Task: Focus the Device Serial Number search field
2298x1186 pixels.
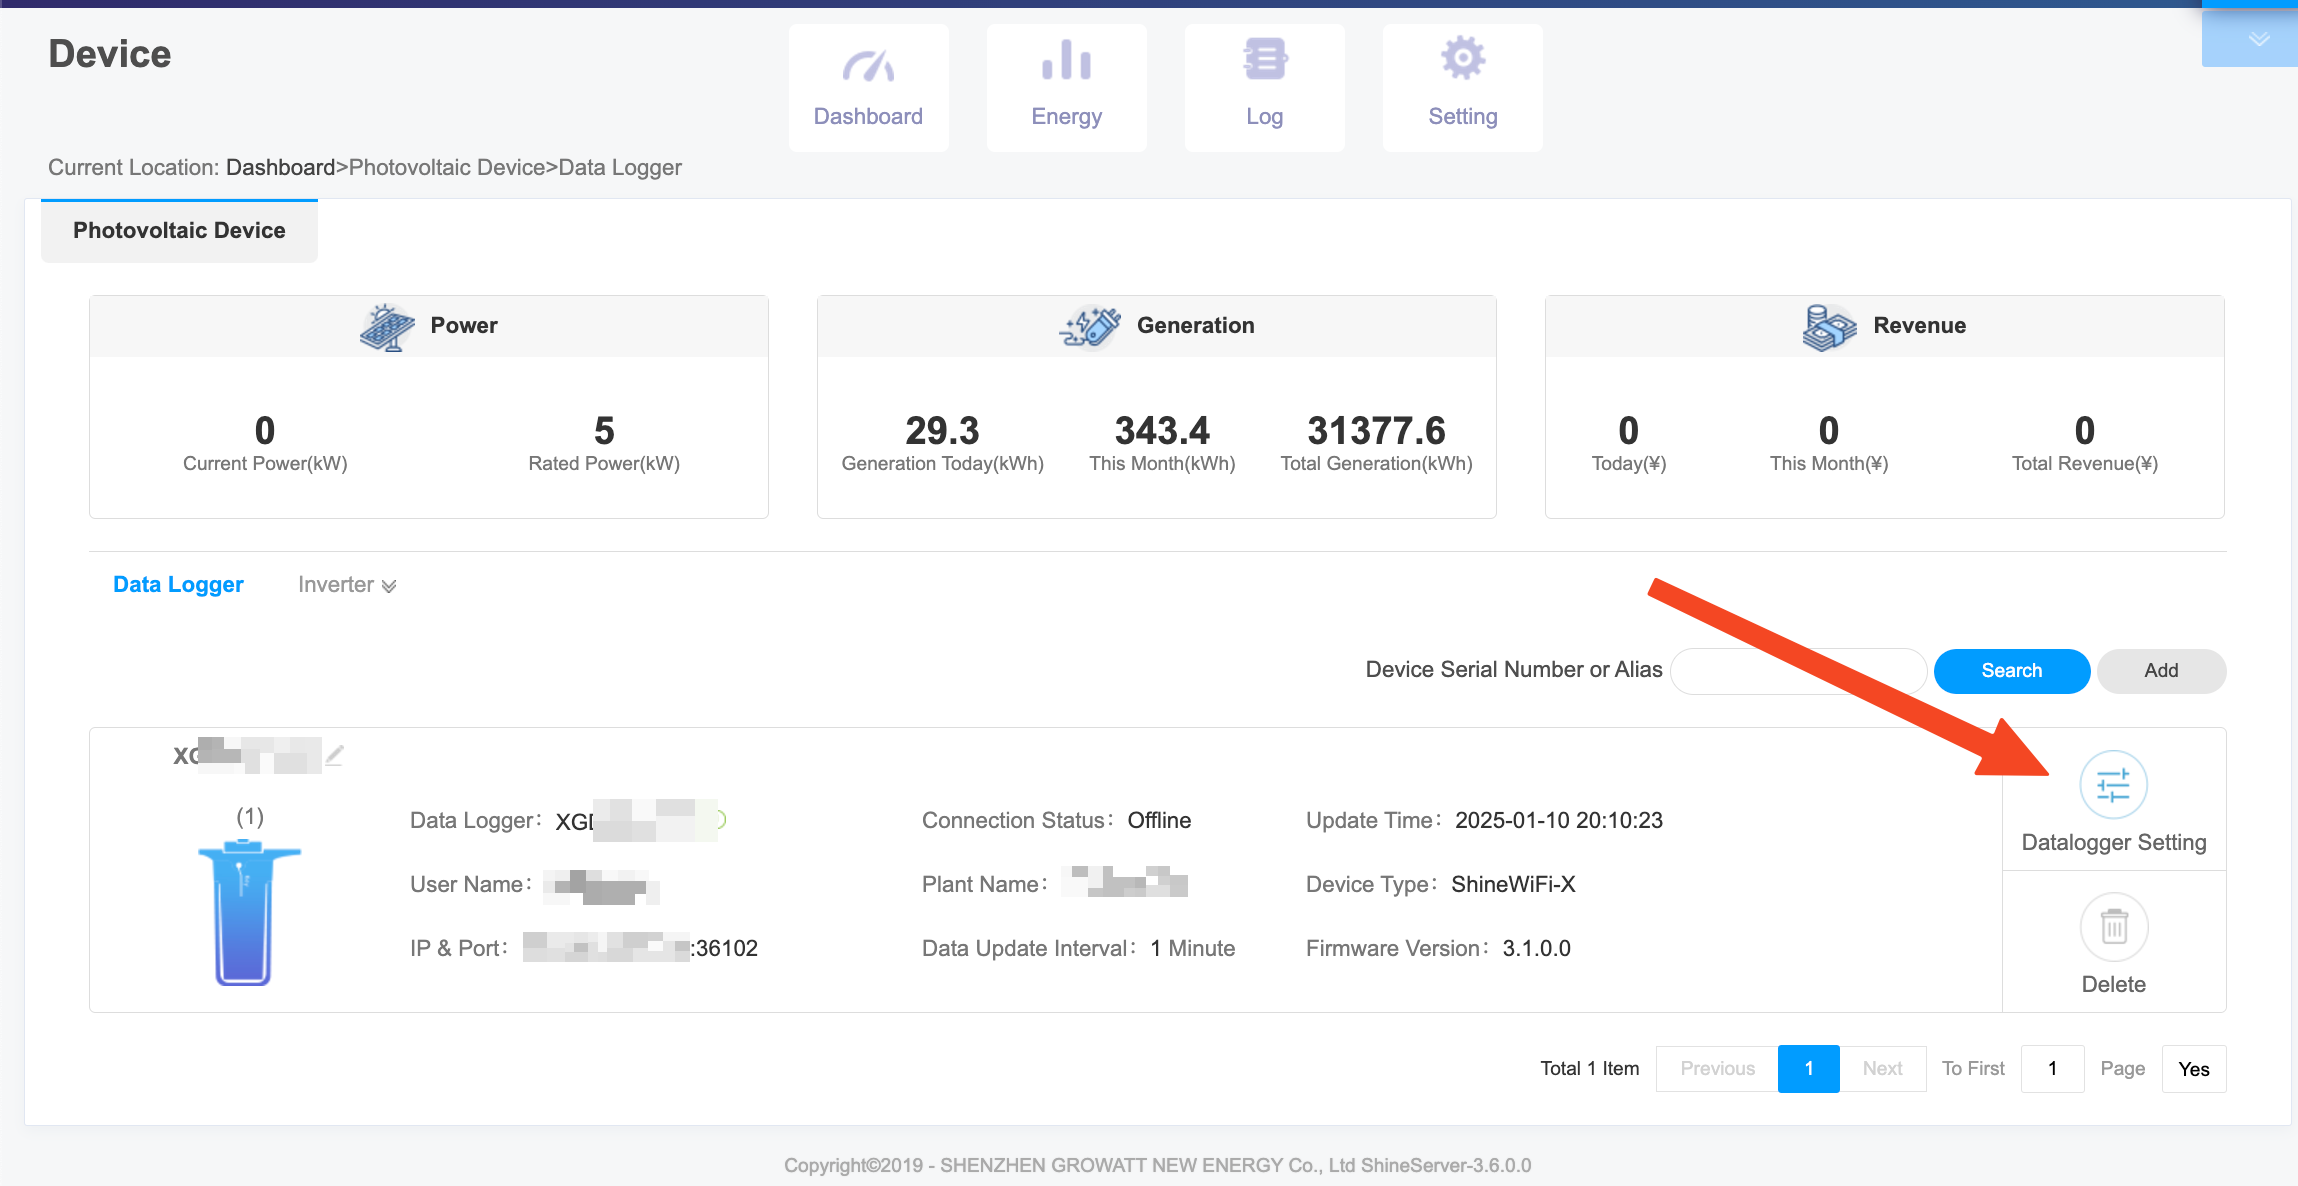Action: click(x=1798, y=671)
